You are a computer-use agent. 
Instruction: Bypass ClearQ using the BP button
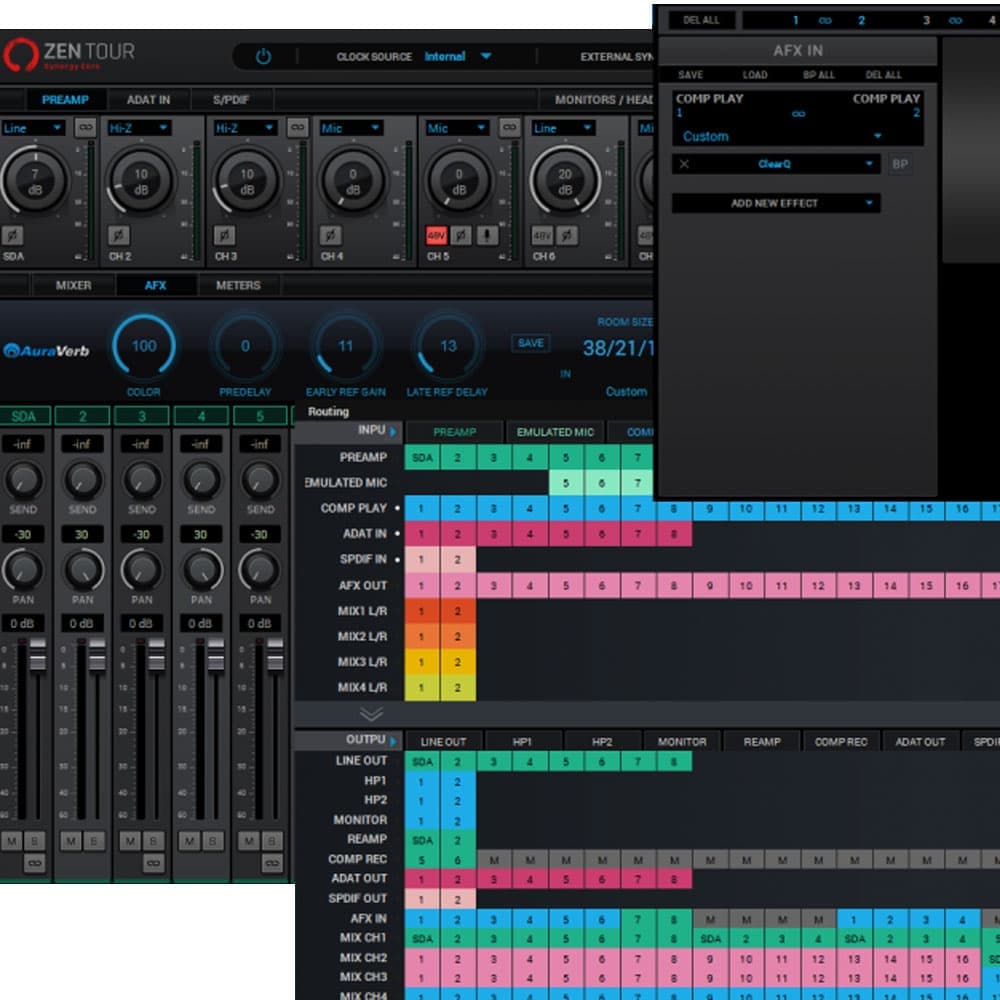coord(900,164)
